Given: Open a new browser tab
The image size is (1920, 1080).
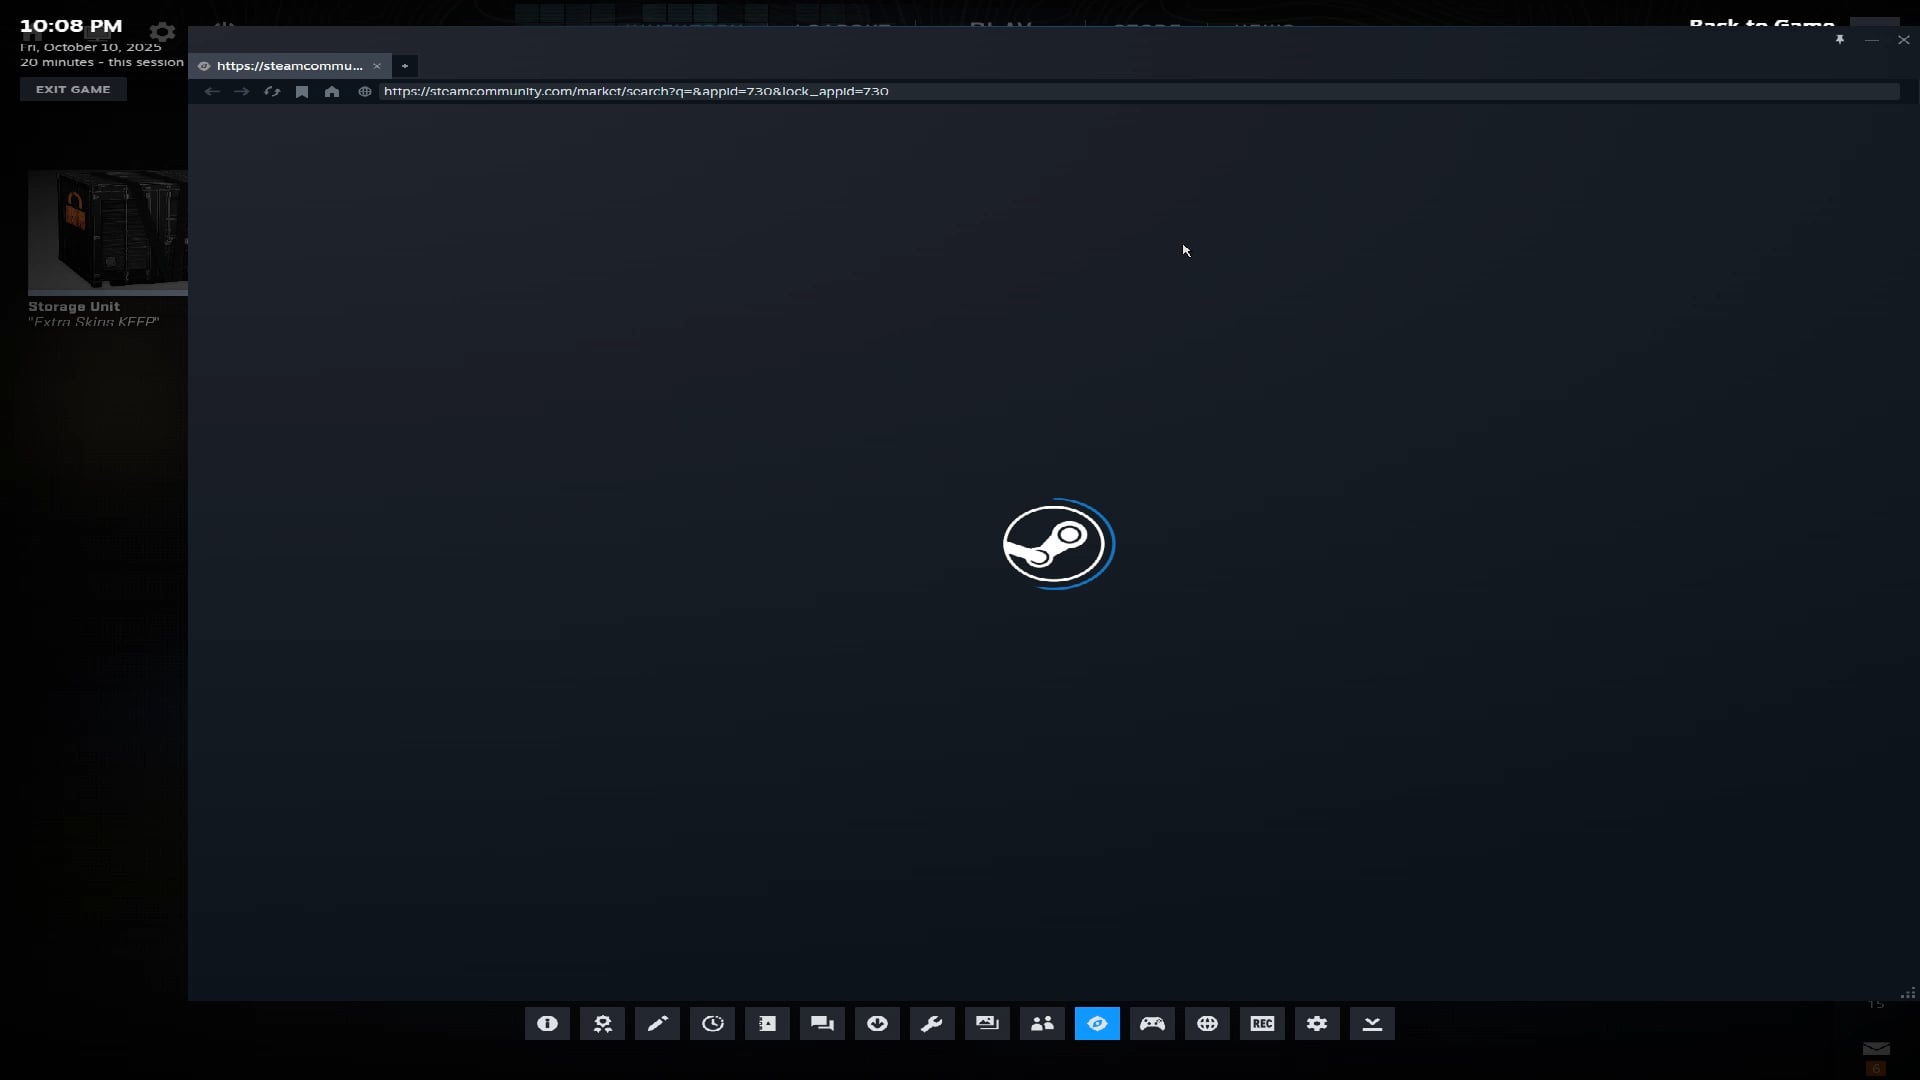Looking at the screenshot, I should pyautogui.click(x=405, y=66).
